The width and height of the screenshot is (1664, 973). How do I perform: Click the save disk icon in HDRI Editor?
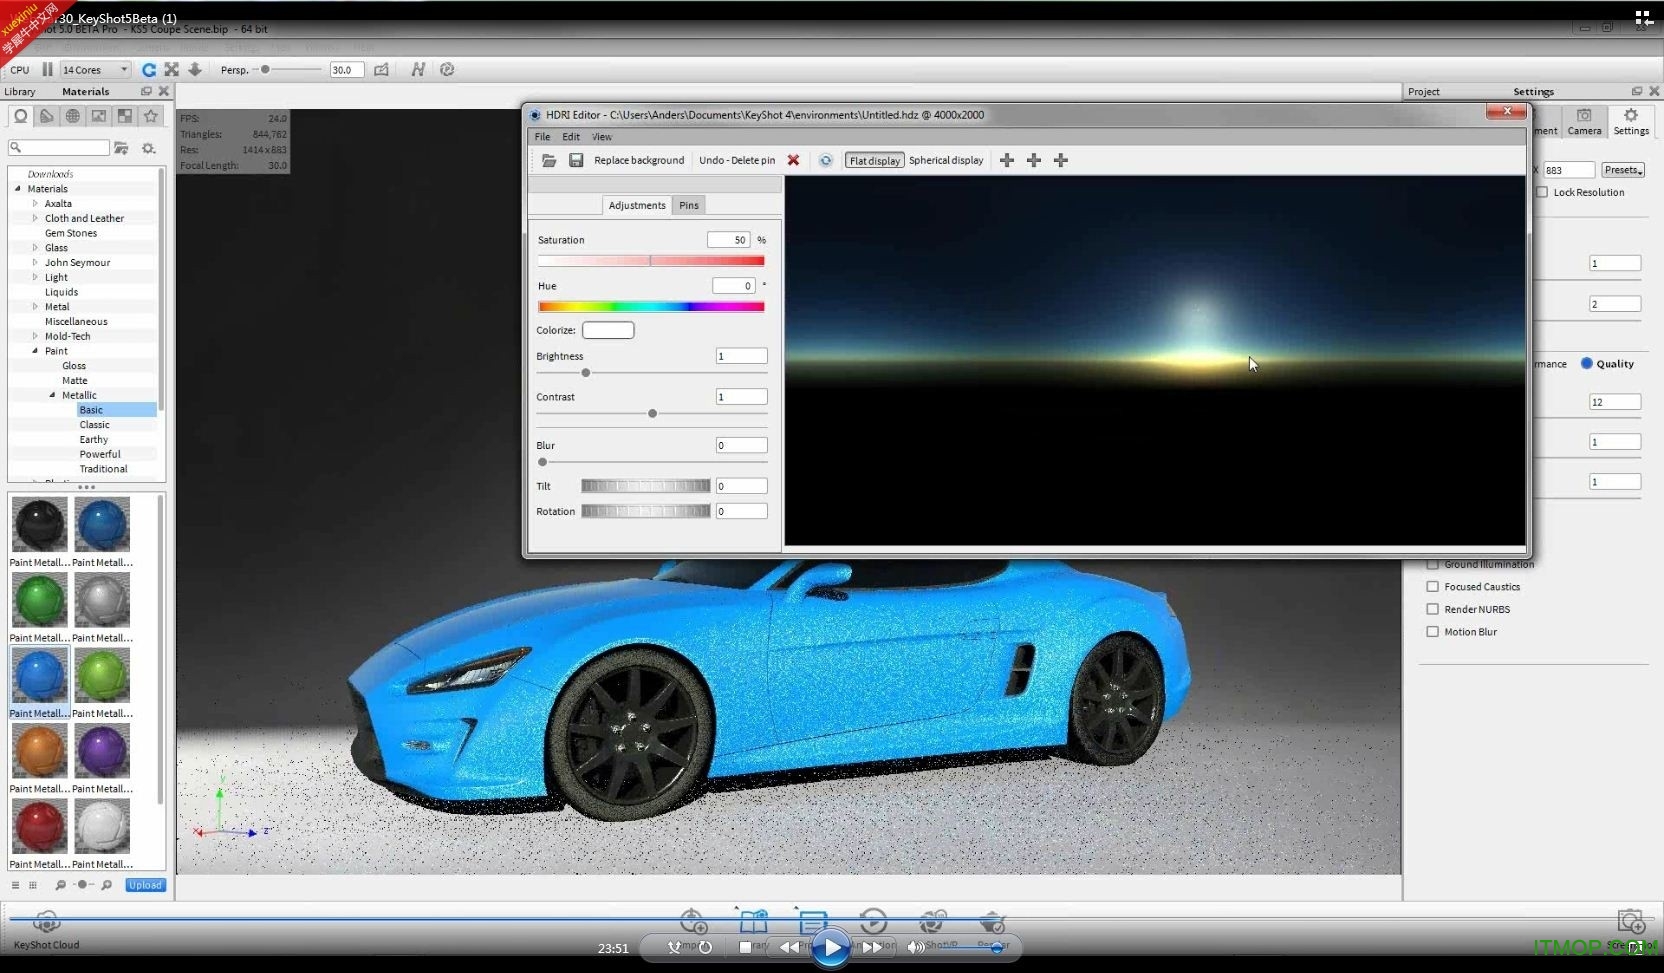pyautogui.click(x=576, y=160)
